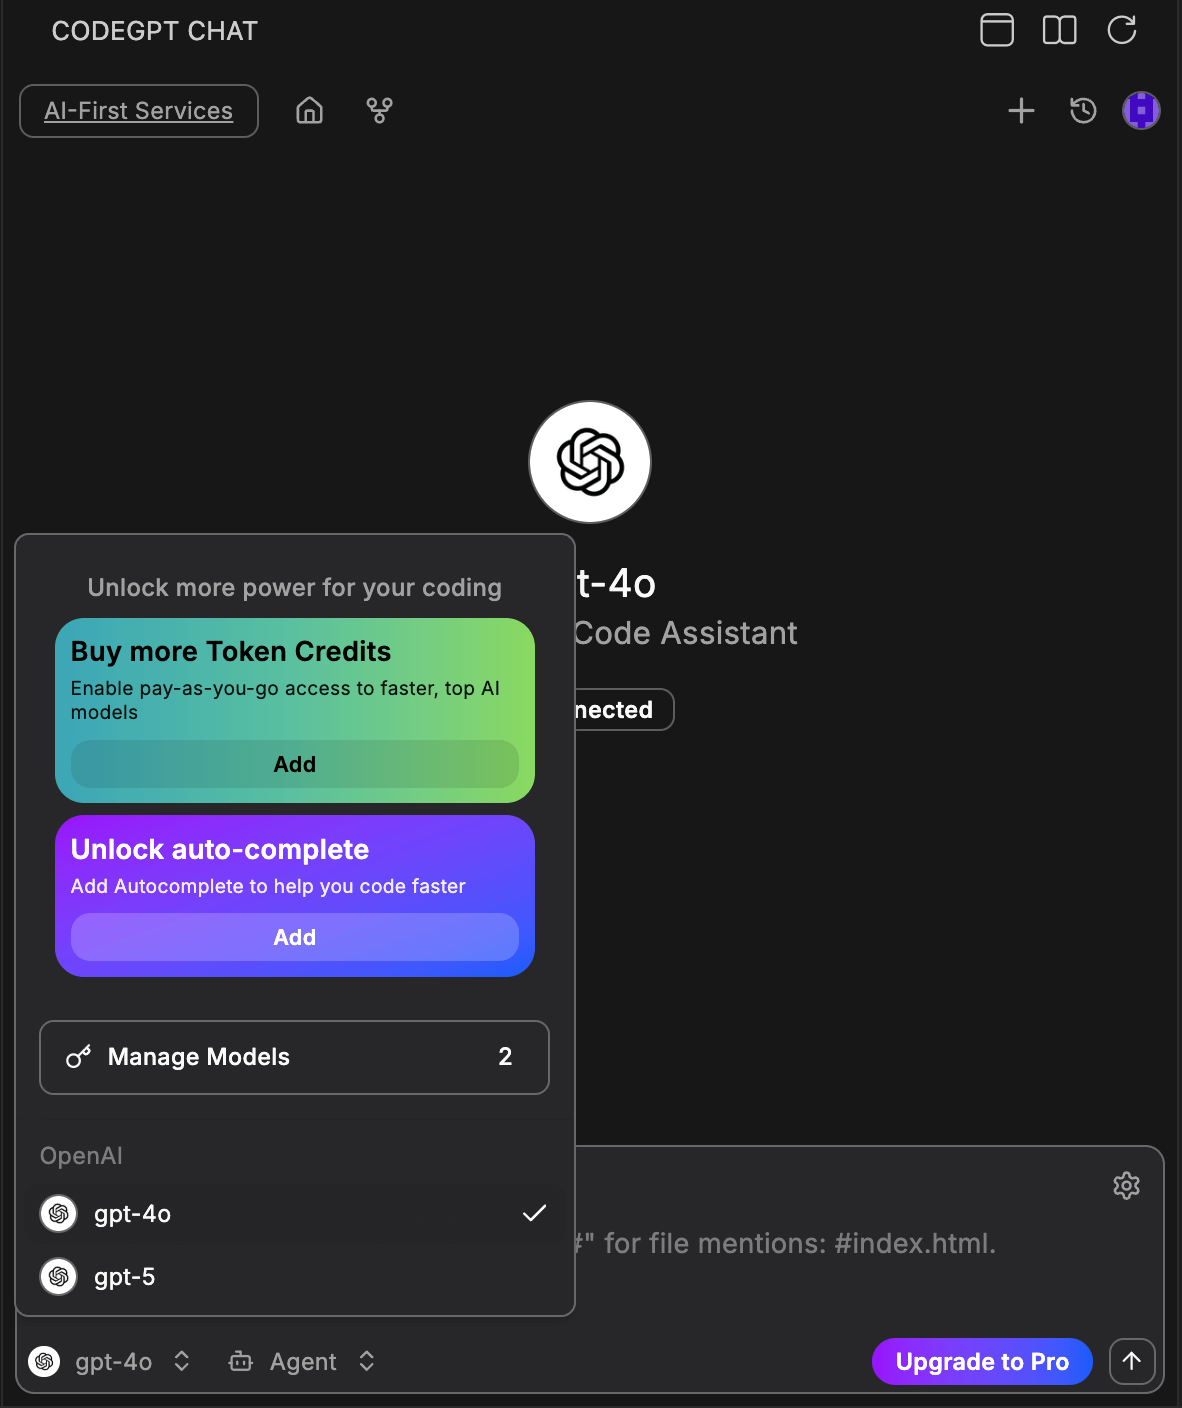Send a message with the arrow button
Screen dimensions: 1182x1408
(x=1131, y=1361)
